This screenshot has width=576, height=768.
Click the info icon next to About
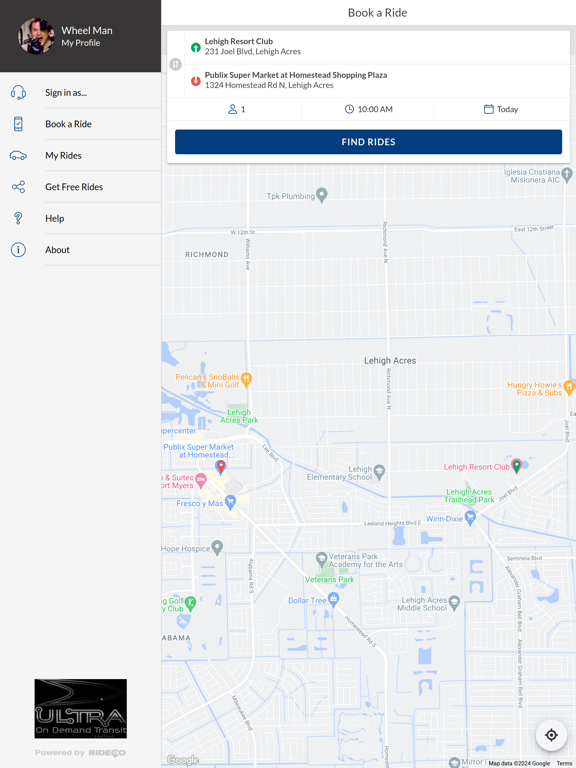[x=18, y=250]
